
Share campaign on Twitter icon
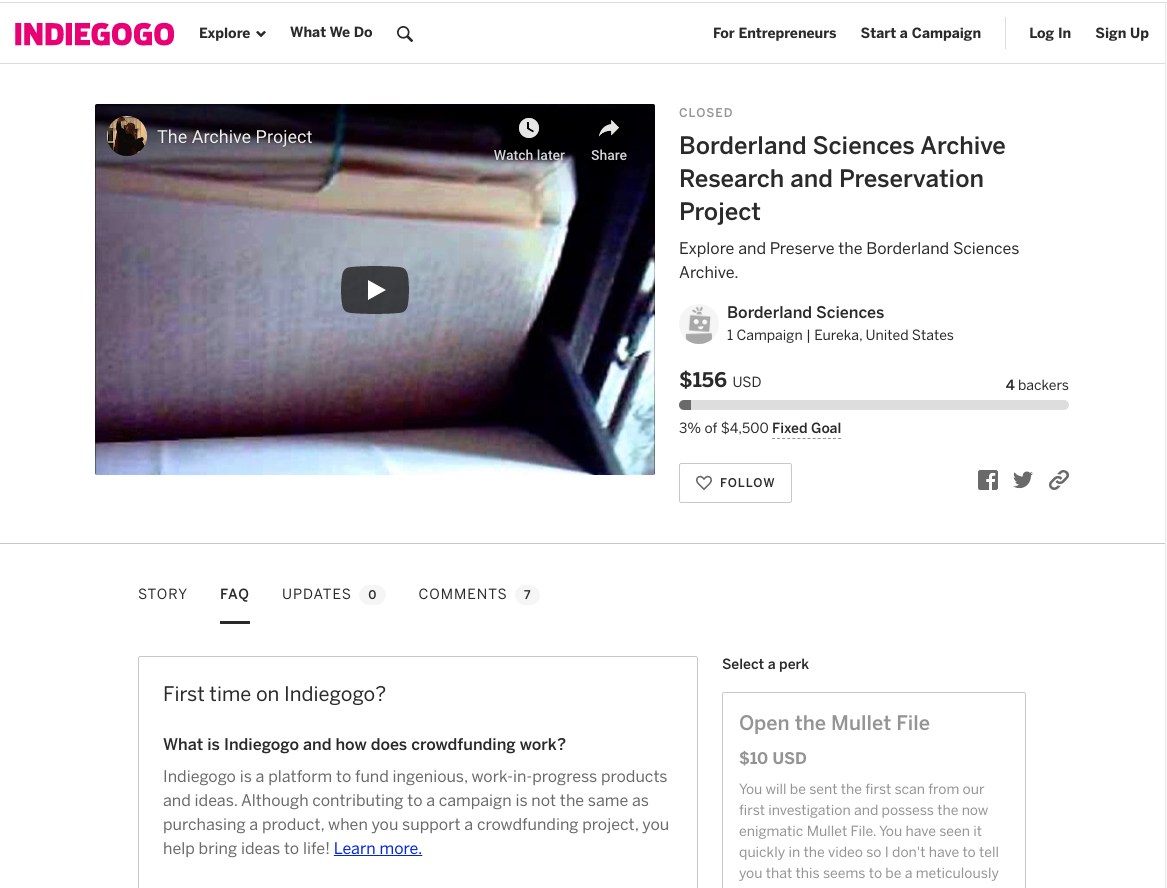point(1023,480)
